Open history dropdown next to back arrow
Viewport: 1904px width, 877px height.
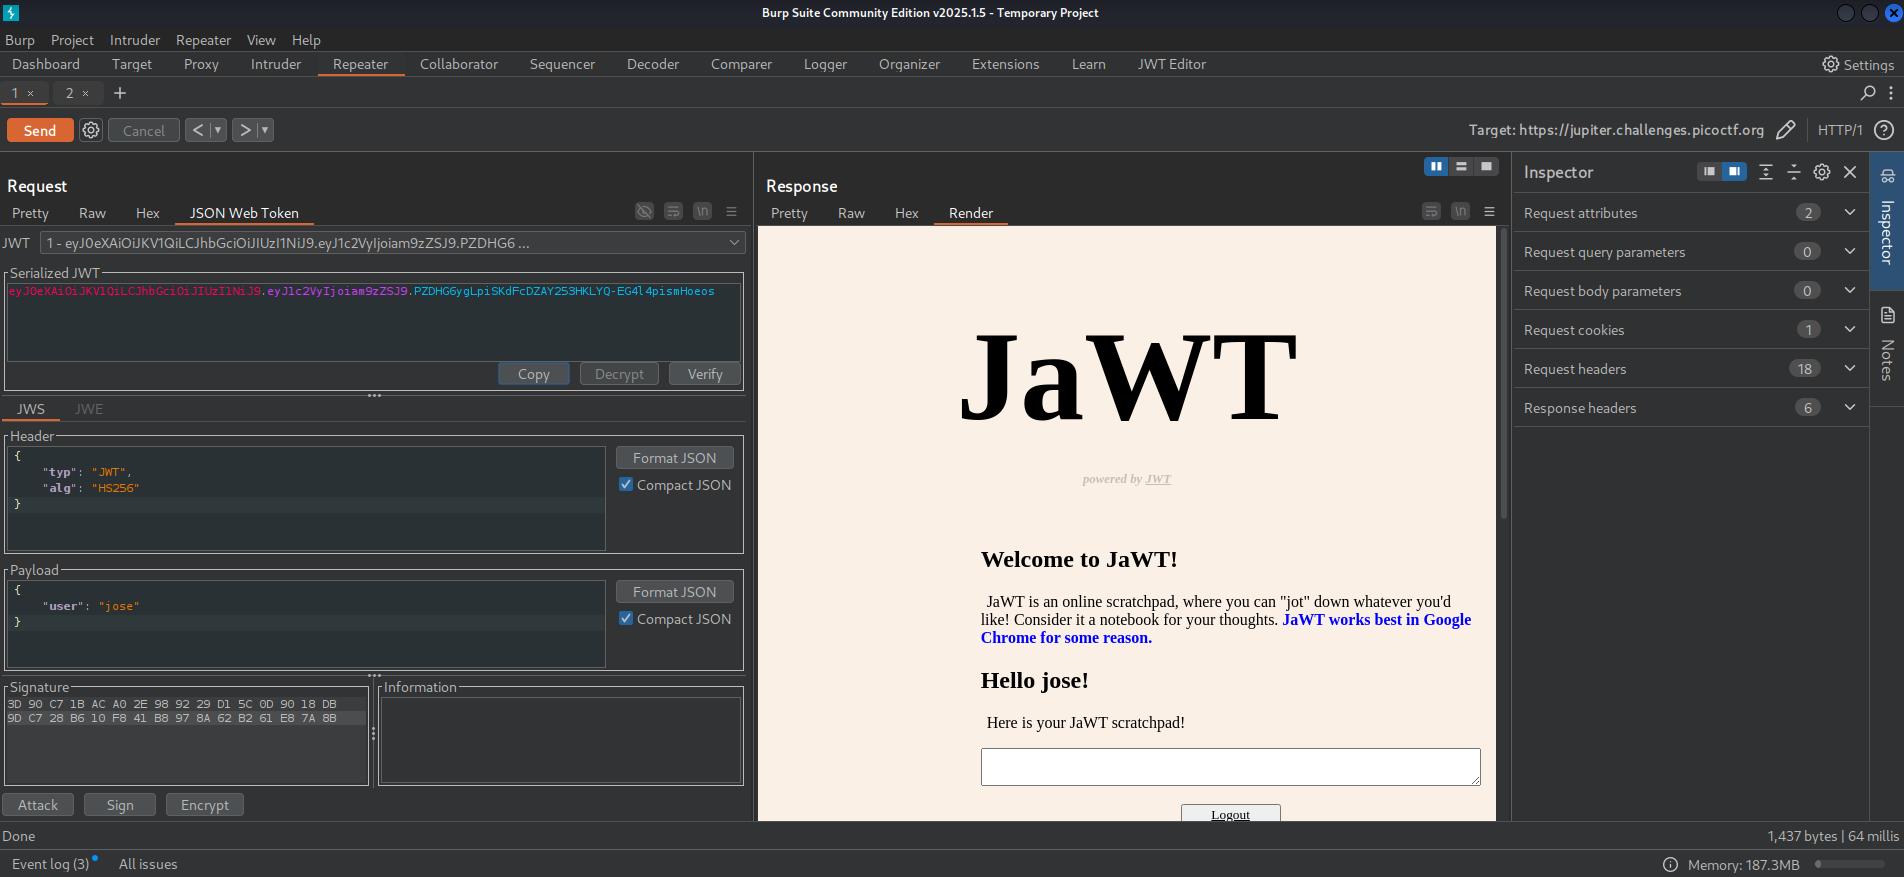218,130
